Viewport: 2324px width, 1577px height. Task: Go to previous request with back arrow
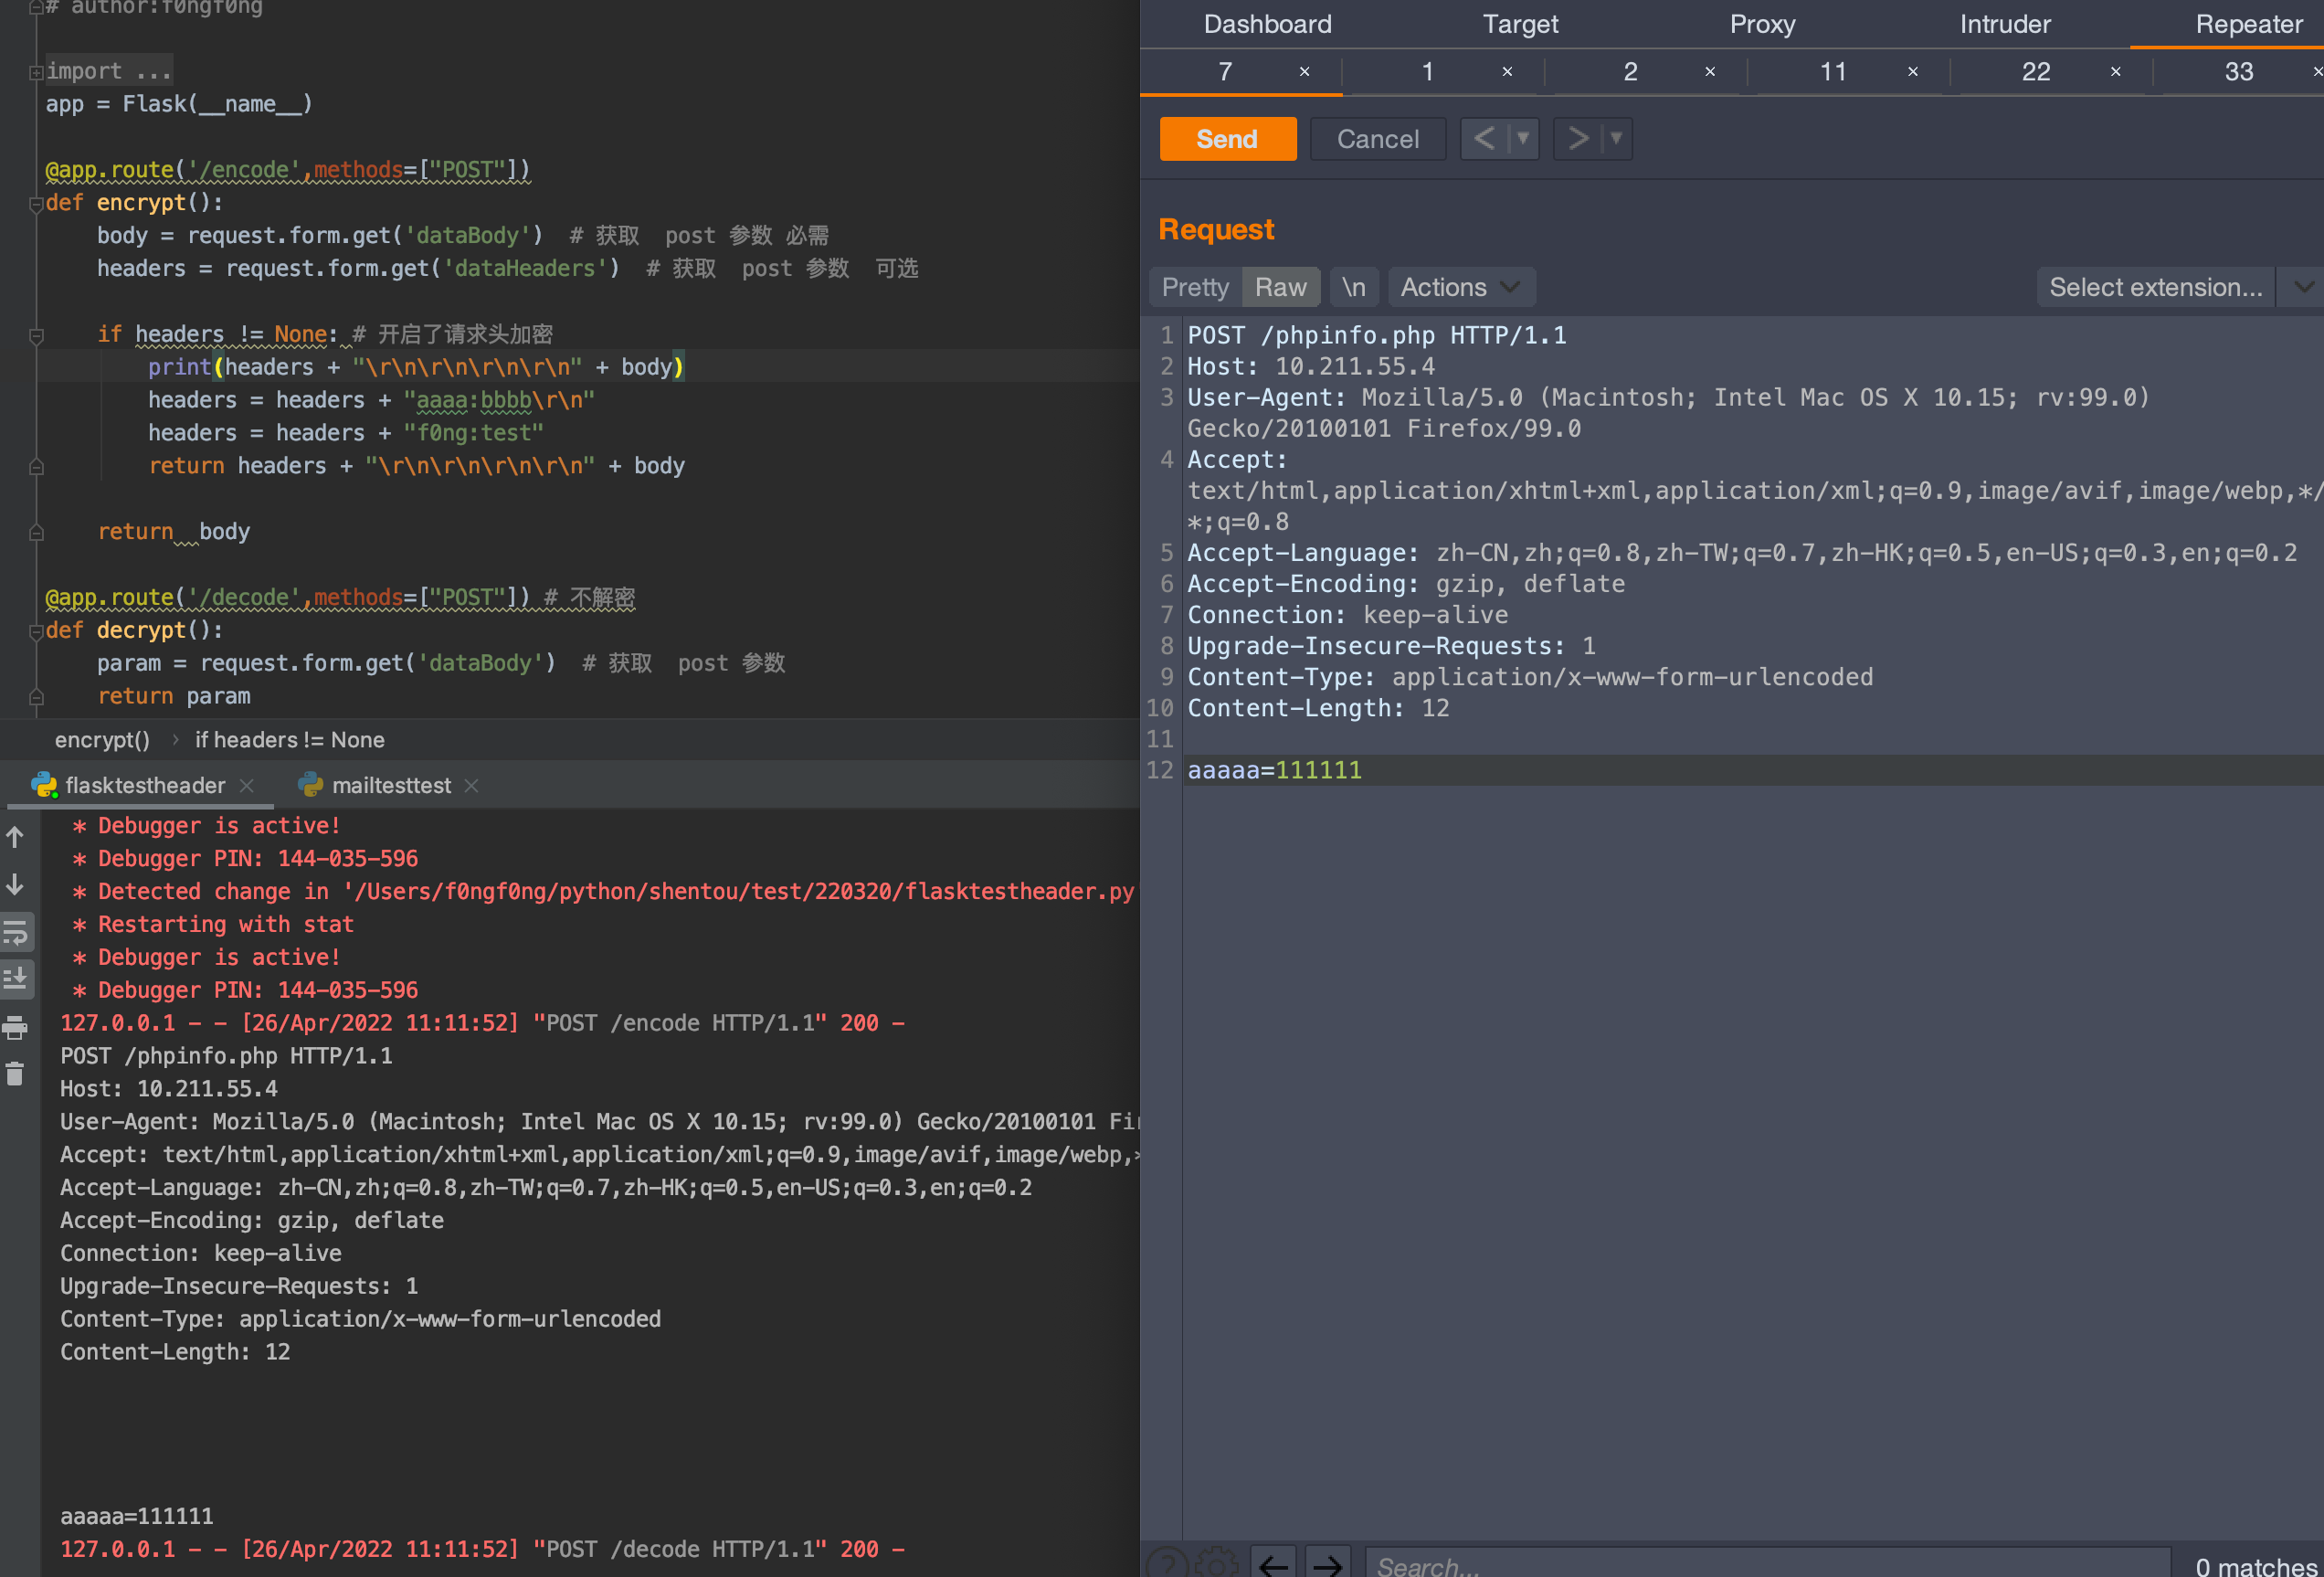pos(1484,139)
